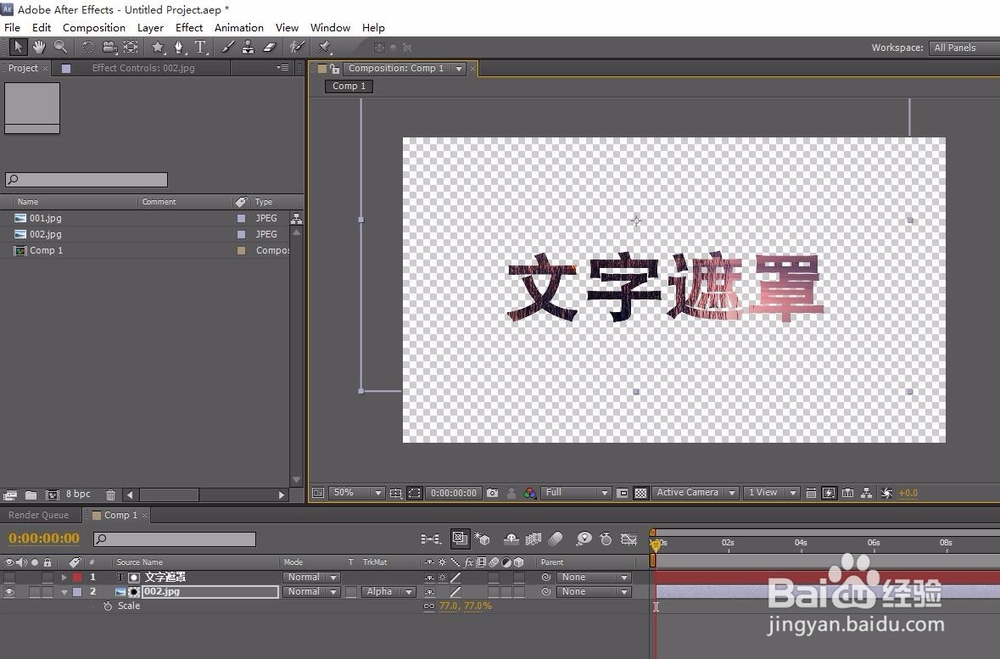Open composition flowchart icon in viewer bar
1000x659 pixels.
(x=866, y=493)
